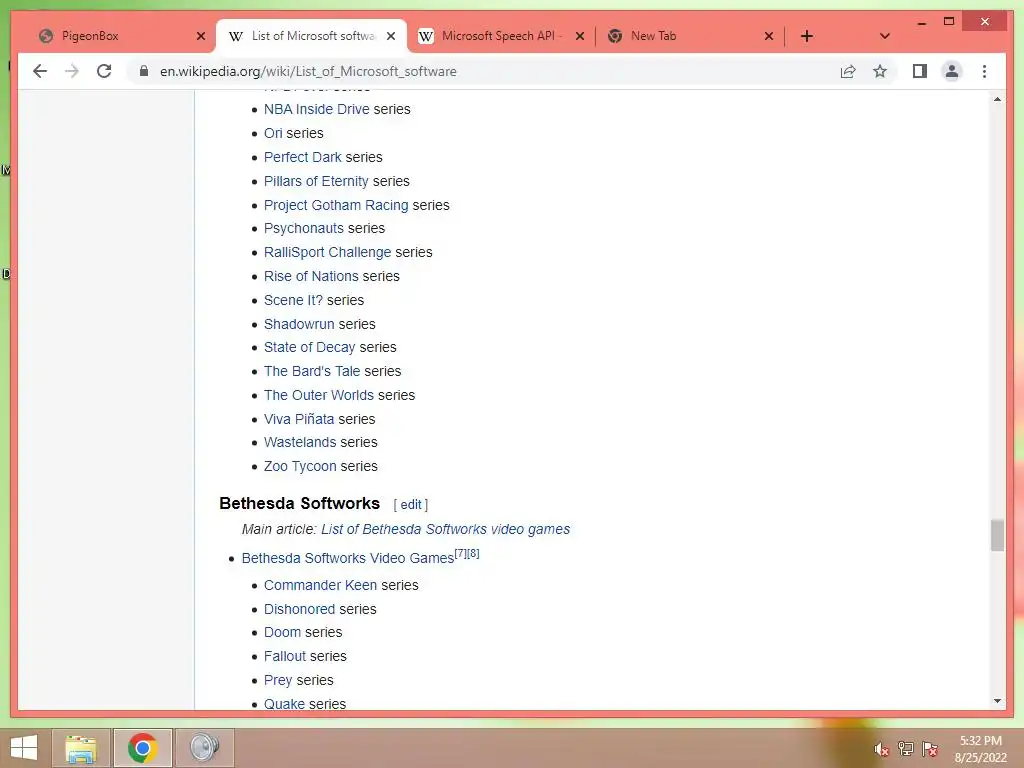Open Bethesda Softworks Video Games link

tap(347, 558)
